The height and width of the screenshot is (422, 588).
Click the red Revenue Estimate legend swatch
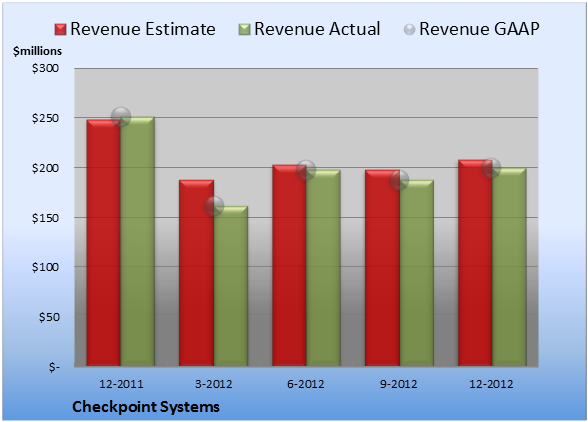pos(60,30)
